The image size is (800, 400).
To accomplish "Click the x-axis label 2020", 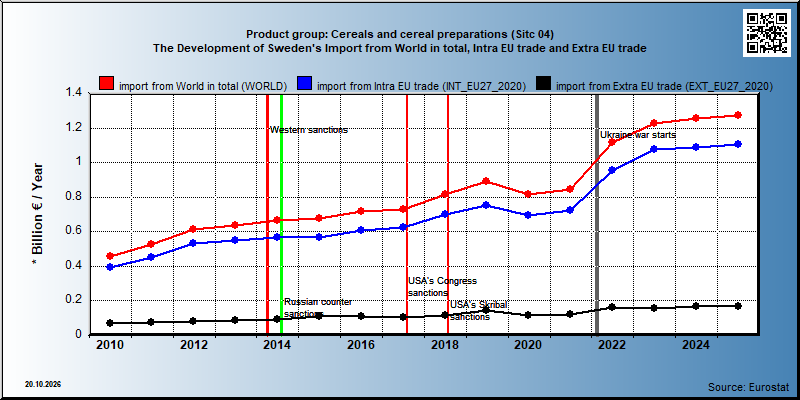I will tap(528, 345).
